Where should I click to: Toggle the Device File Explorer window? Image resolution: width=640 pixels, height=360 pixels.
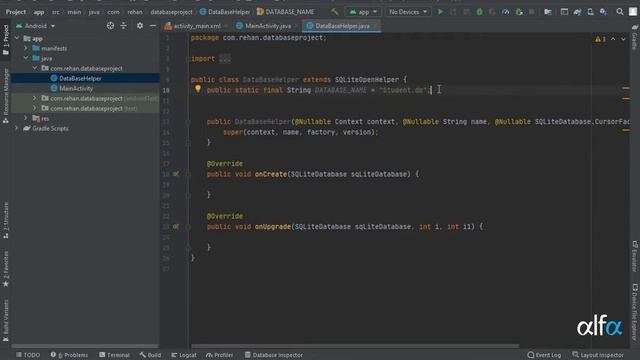tap(635, 312)
